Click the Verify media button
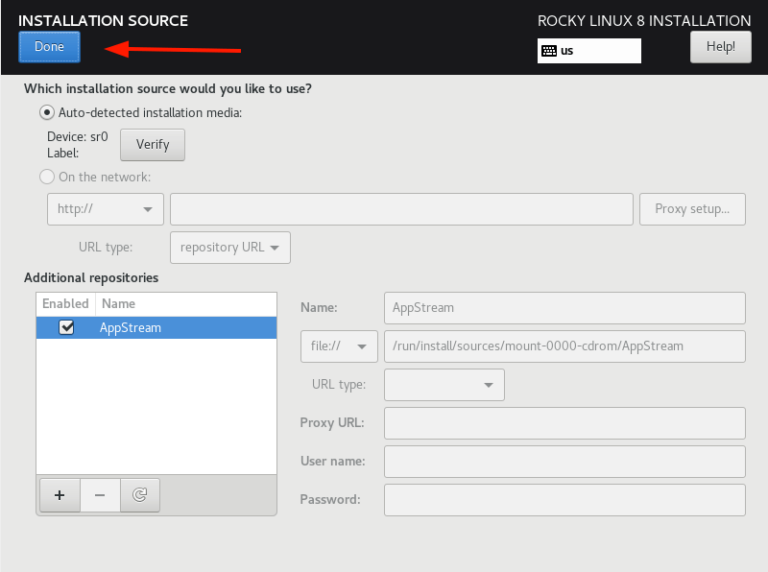The width and height of the screenshot is (768, 572). click(x=153, y=145)
